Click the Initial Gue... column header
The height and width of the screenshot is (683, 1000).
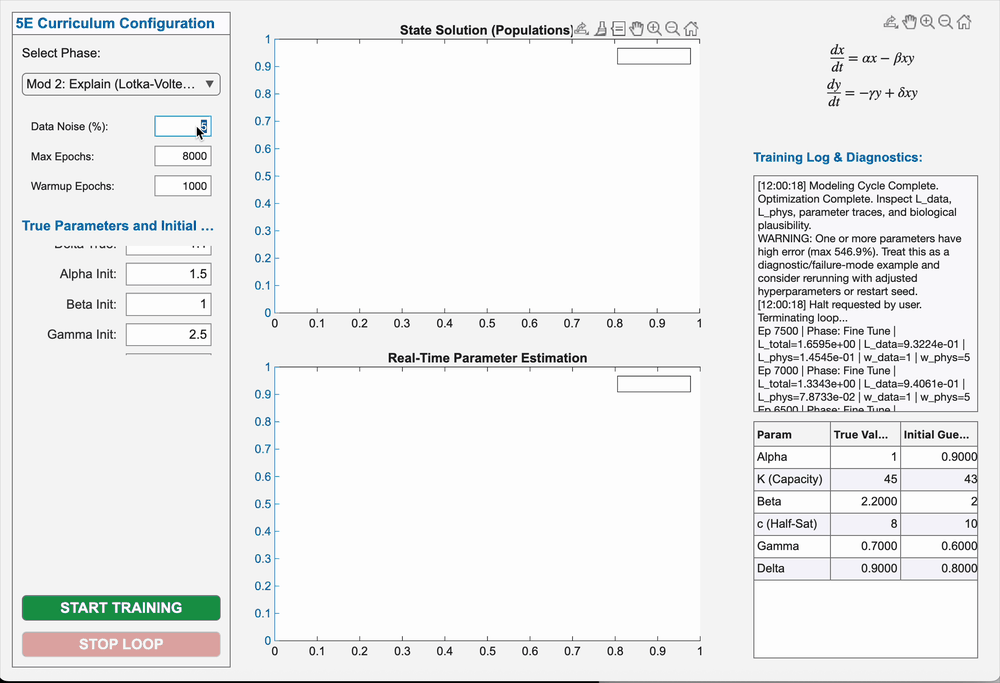(x=939, y=434)
